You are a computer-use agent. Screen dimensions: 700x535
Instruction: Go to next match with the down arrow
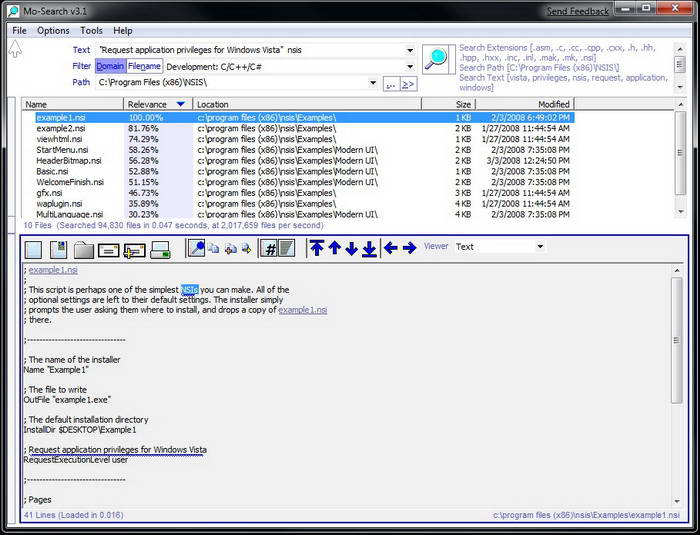[x=352, y=248]
